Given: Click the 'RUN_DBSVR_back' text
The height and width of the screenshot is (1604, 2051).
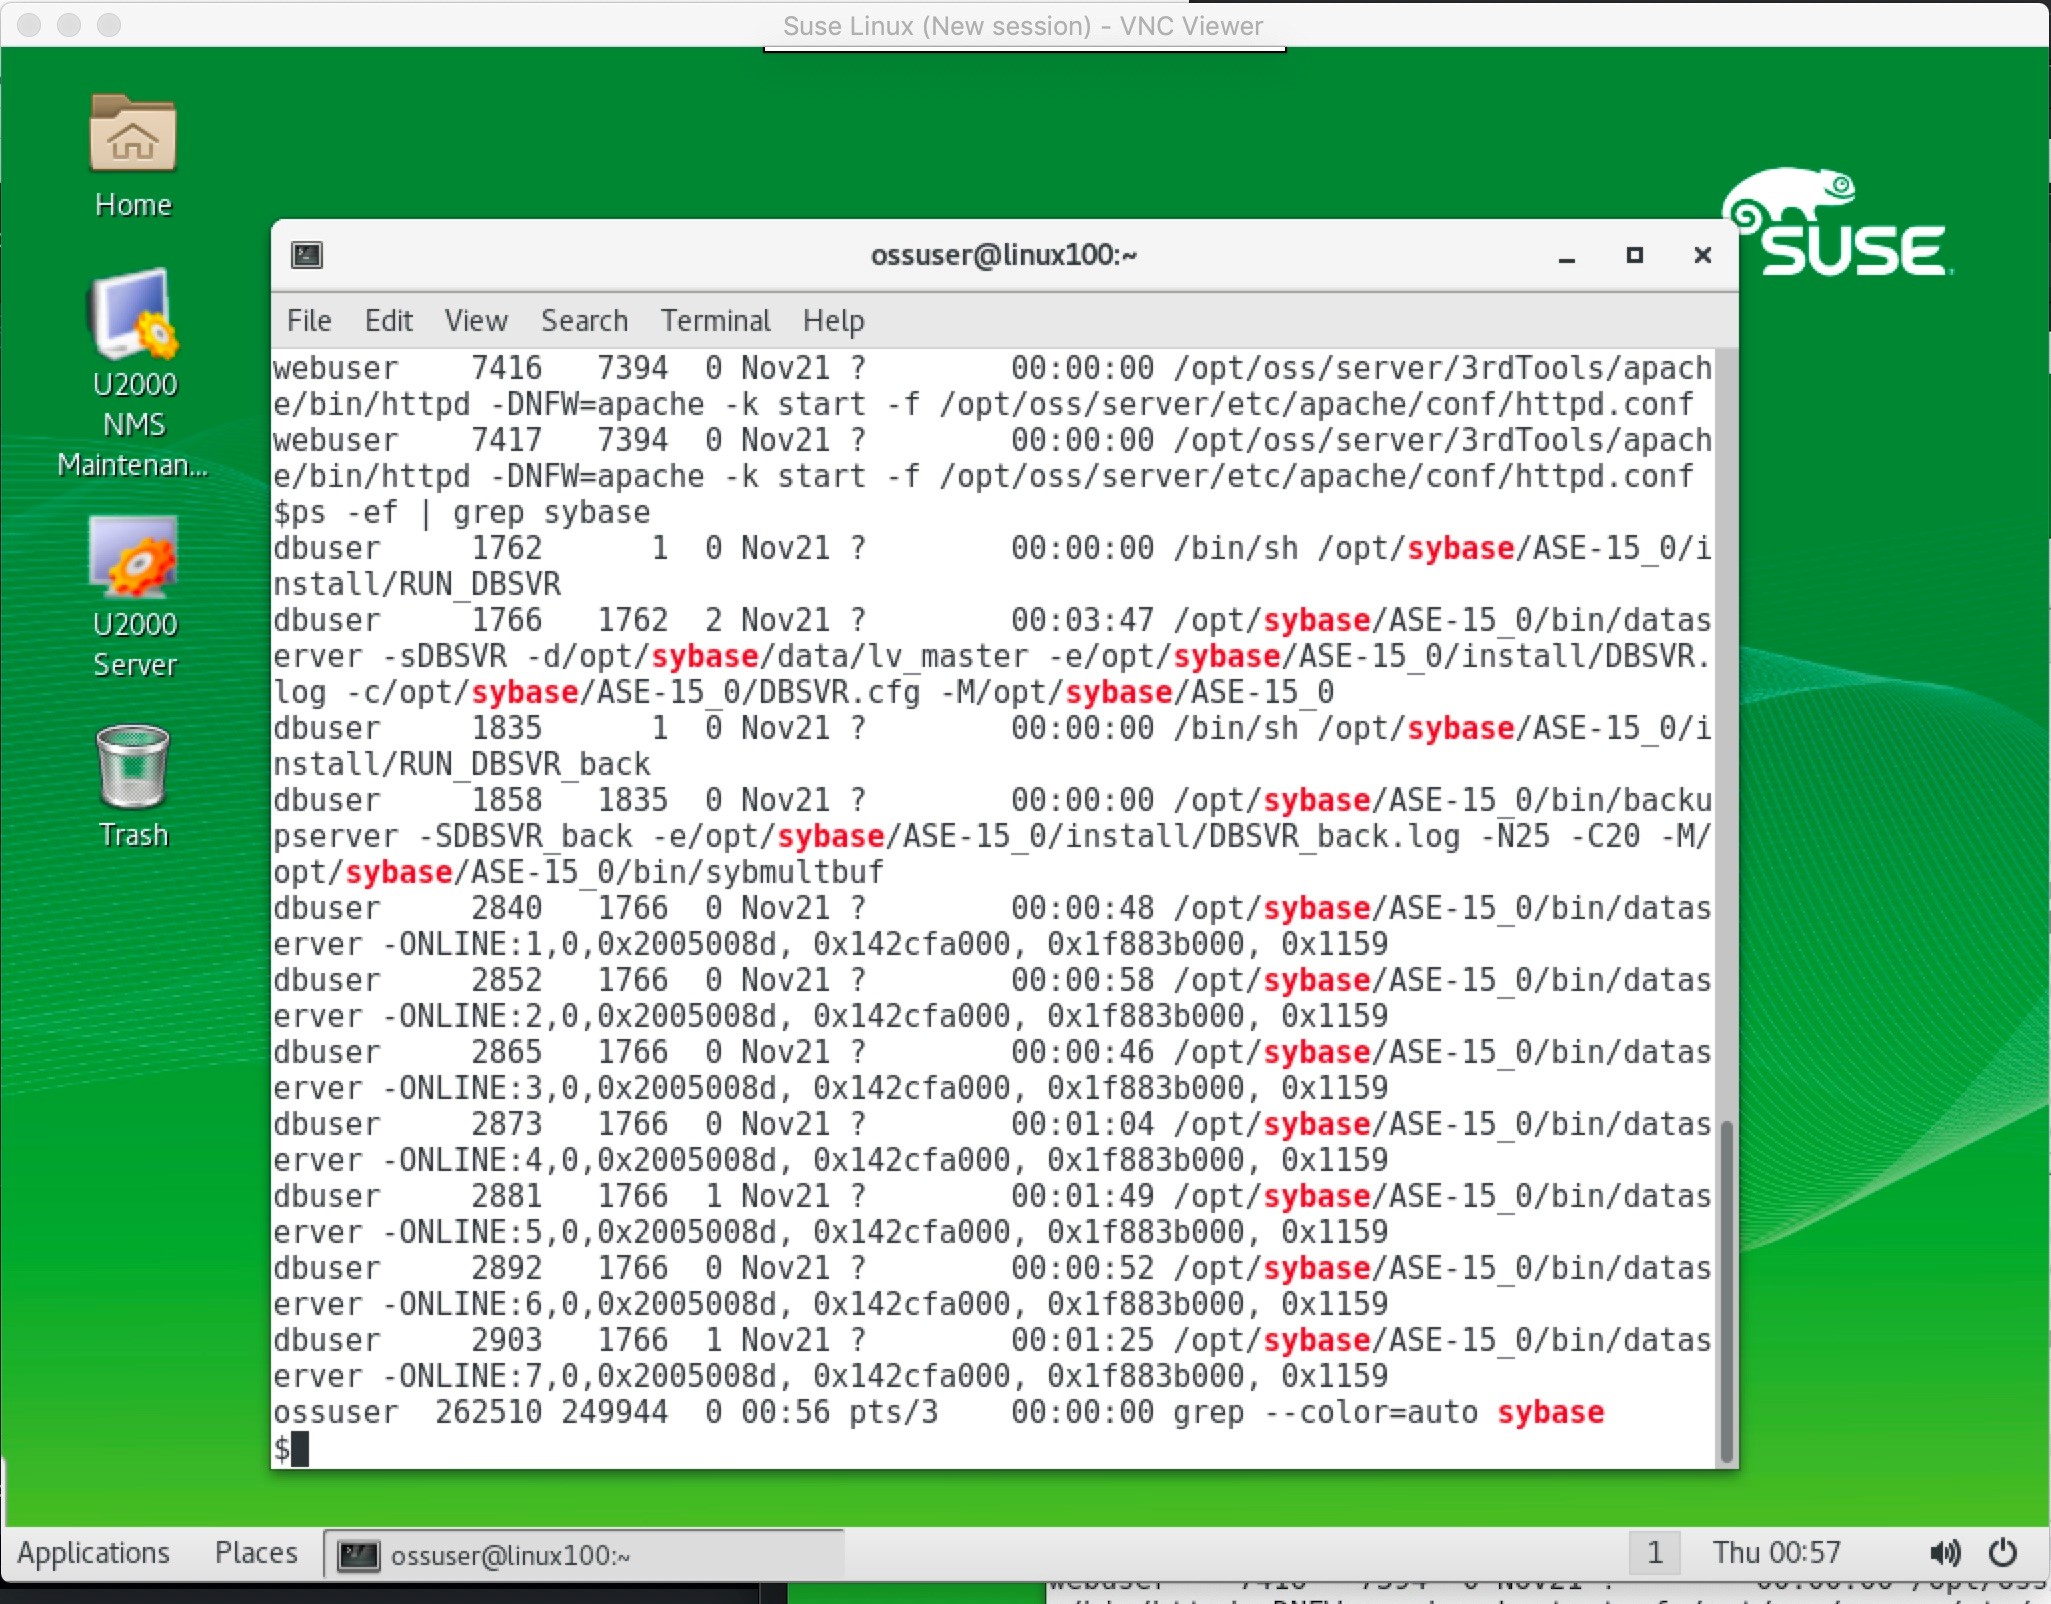Looking at the screenshot, I should click(525, 765).
